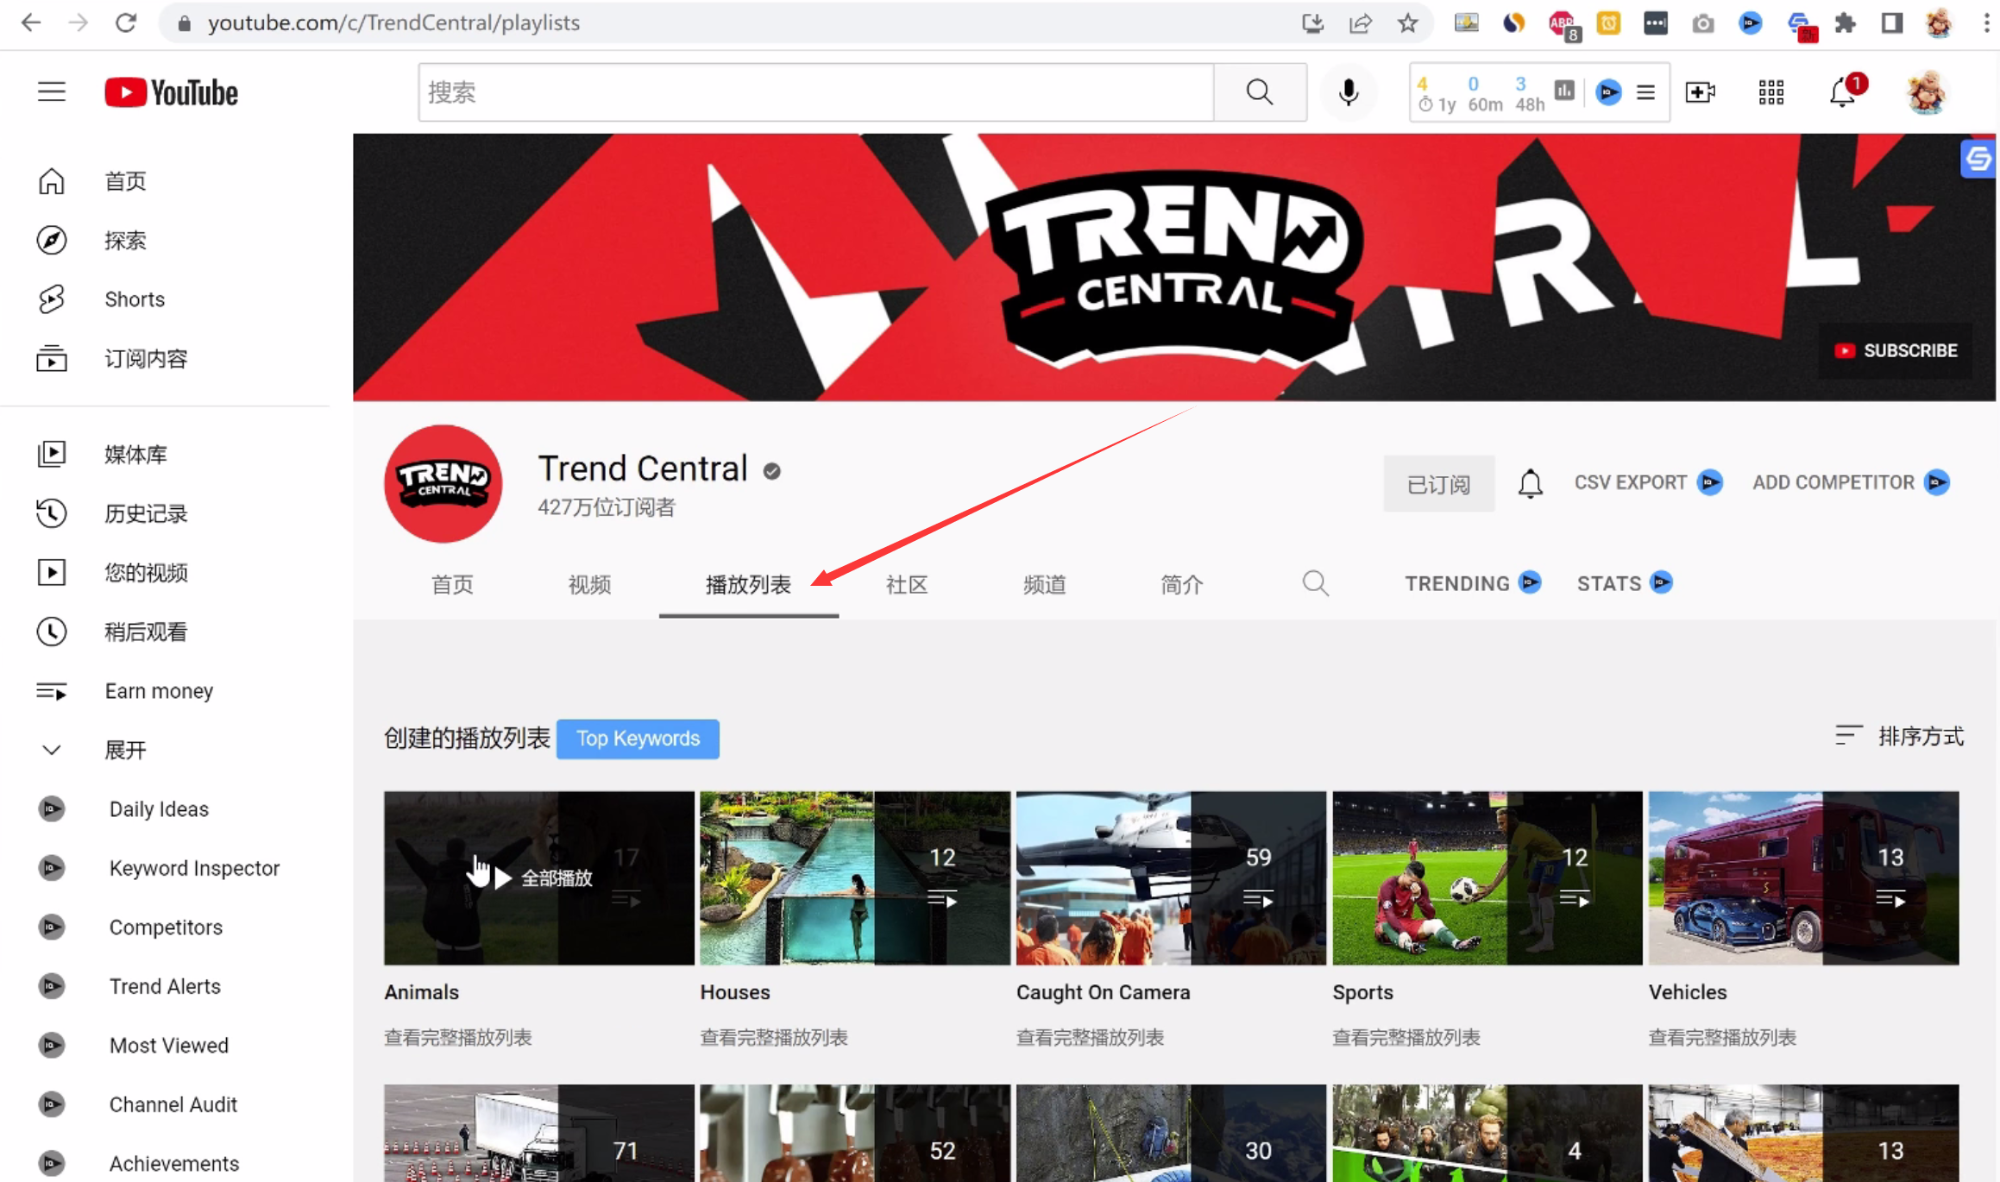
Task: Search within the channel via magnifier
Action: pos(1316,583)
